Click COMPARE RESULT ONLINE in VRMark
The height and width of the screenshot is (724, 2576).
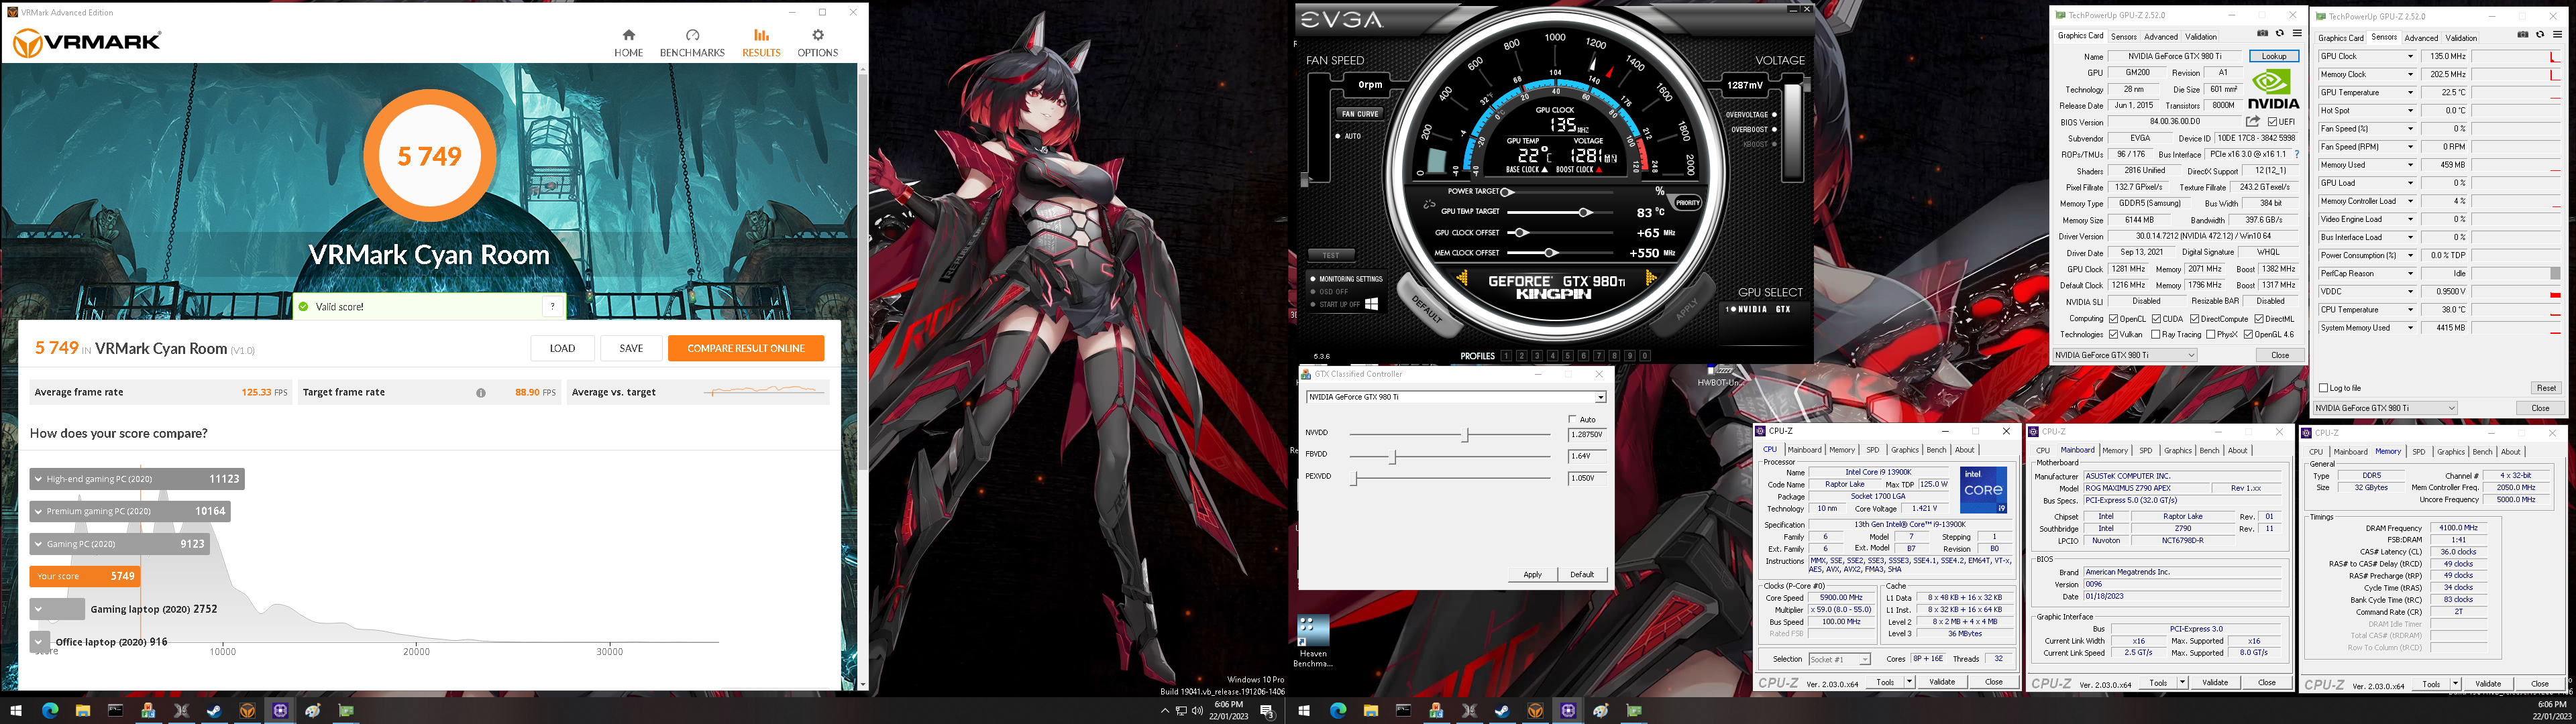(746, 348)
